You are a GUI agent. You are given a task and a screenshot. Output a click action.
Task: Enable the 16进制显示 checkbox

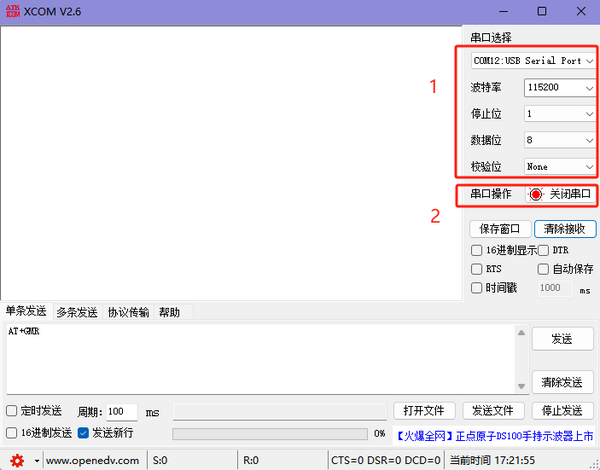pos(476,250)
